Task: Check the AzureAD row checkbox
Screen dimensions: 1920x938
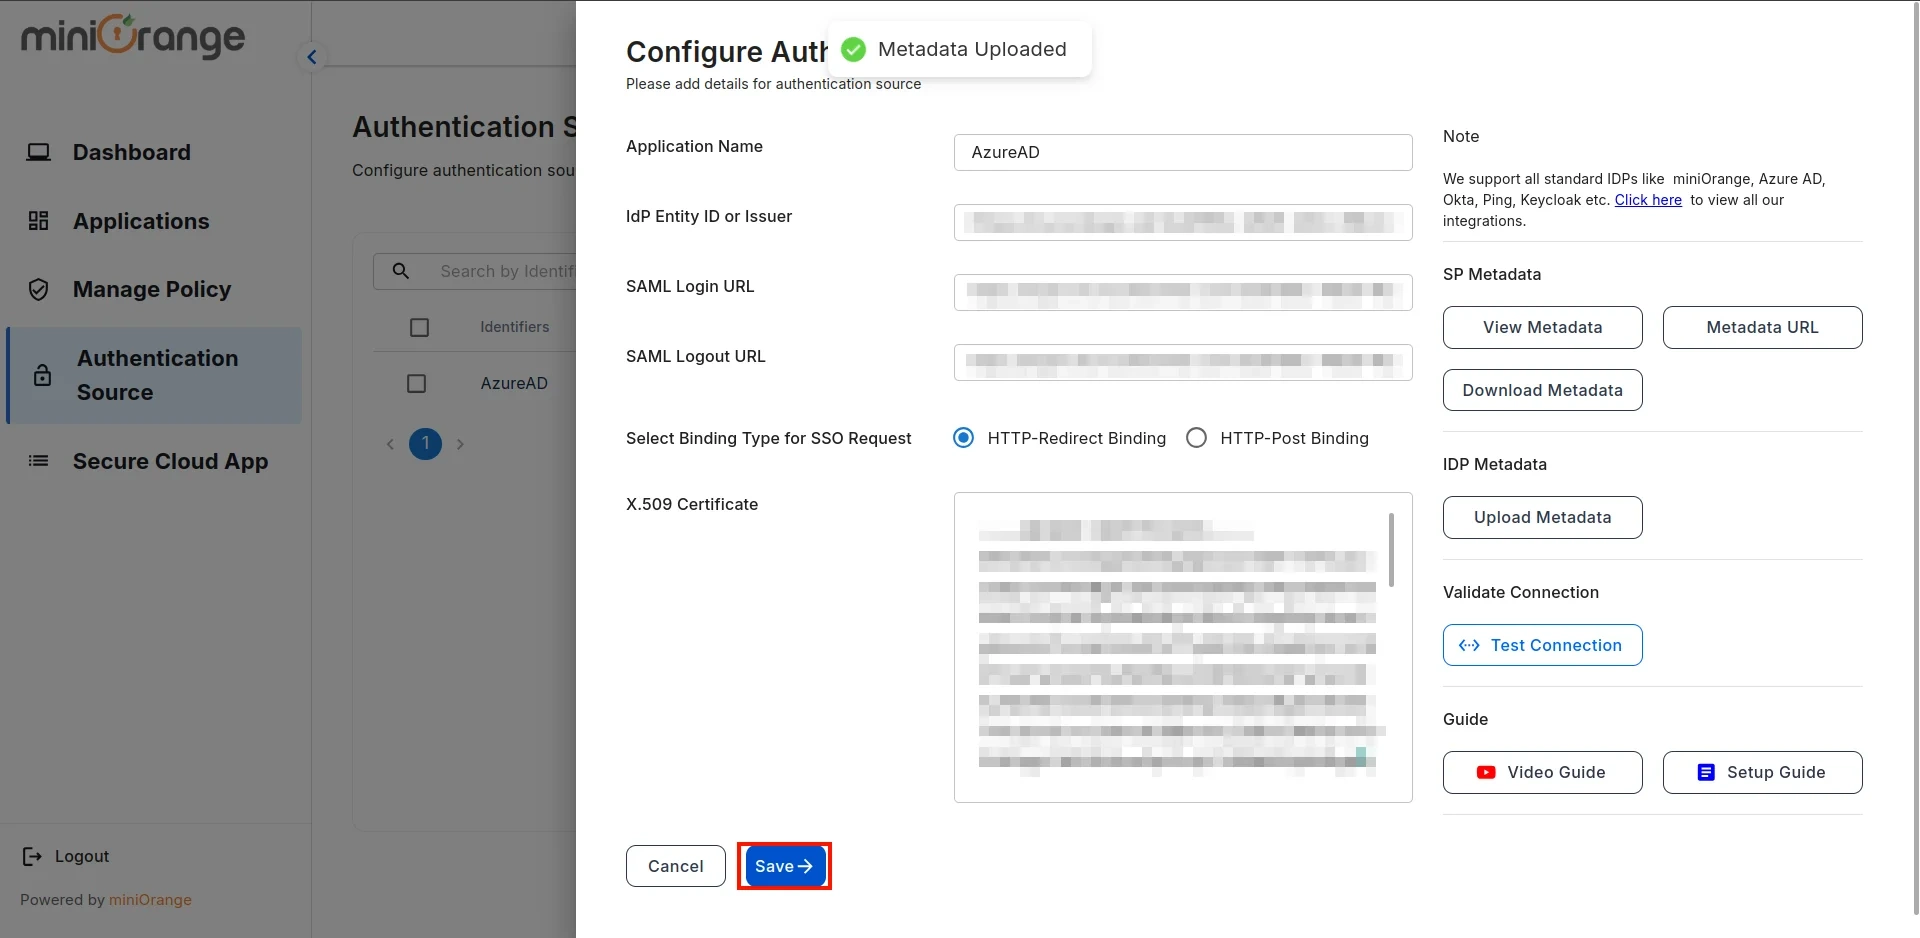Action: 417,383
